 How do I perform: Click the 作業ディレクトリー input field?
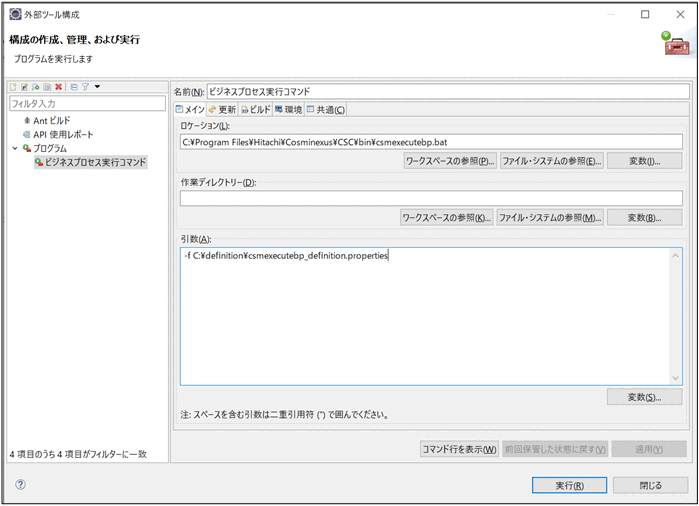(431, 198)
